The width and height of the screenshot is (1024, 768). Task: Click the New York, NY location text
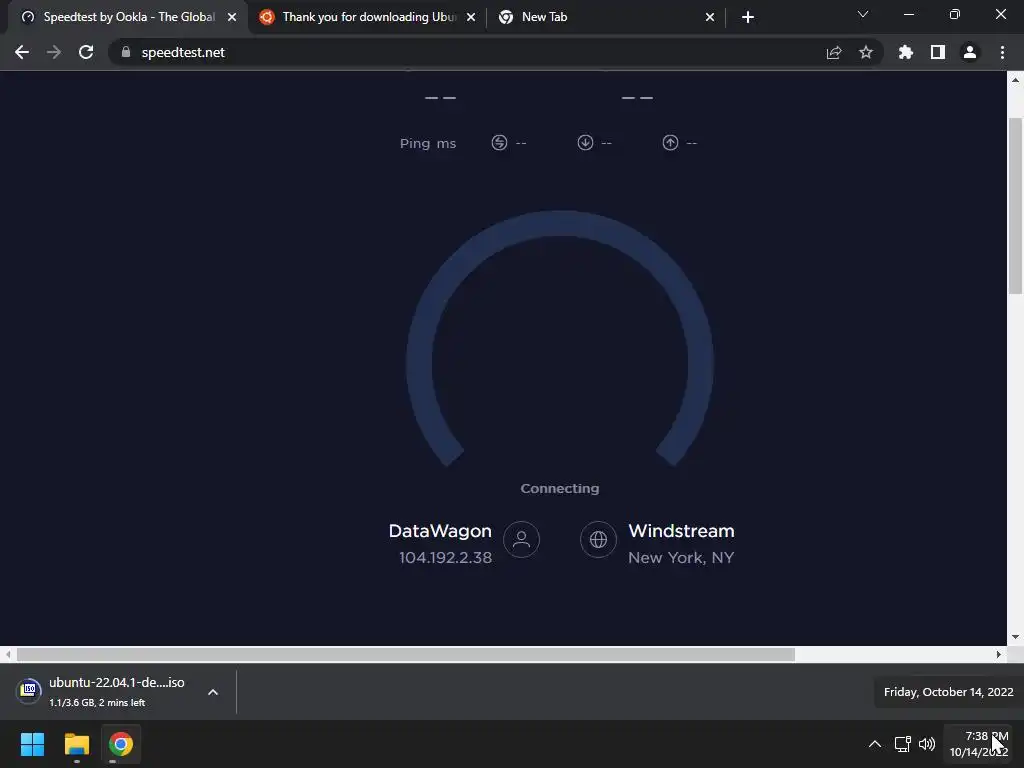click(x=681, y=558)
